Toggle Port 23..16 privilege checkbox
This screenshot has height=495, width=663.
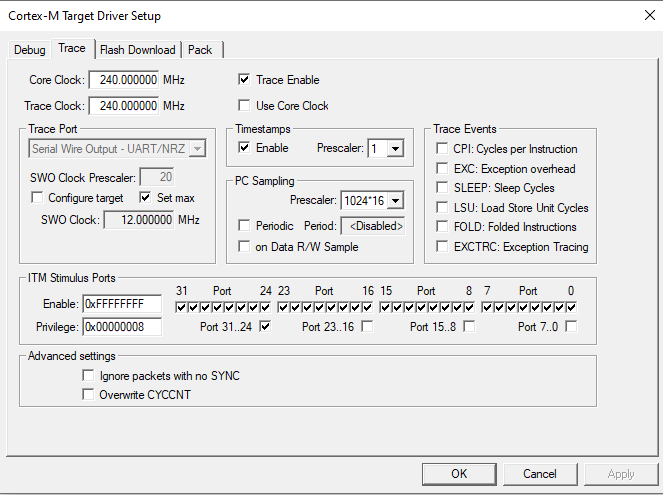[x=367, y=326]
